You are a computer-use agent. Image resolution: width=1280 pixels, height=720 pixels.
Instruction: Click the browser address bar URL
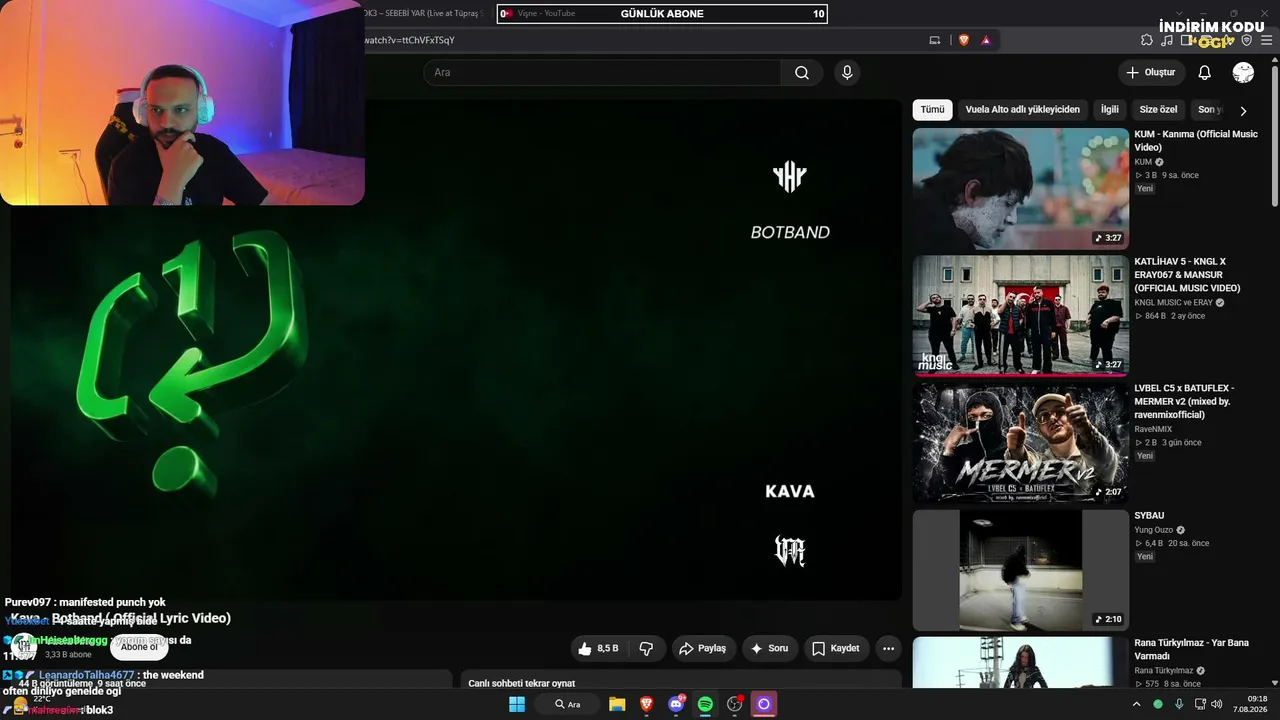[410, 40]
